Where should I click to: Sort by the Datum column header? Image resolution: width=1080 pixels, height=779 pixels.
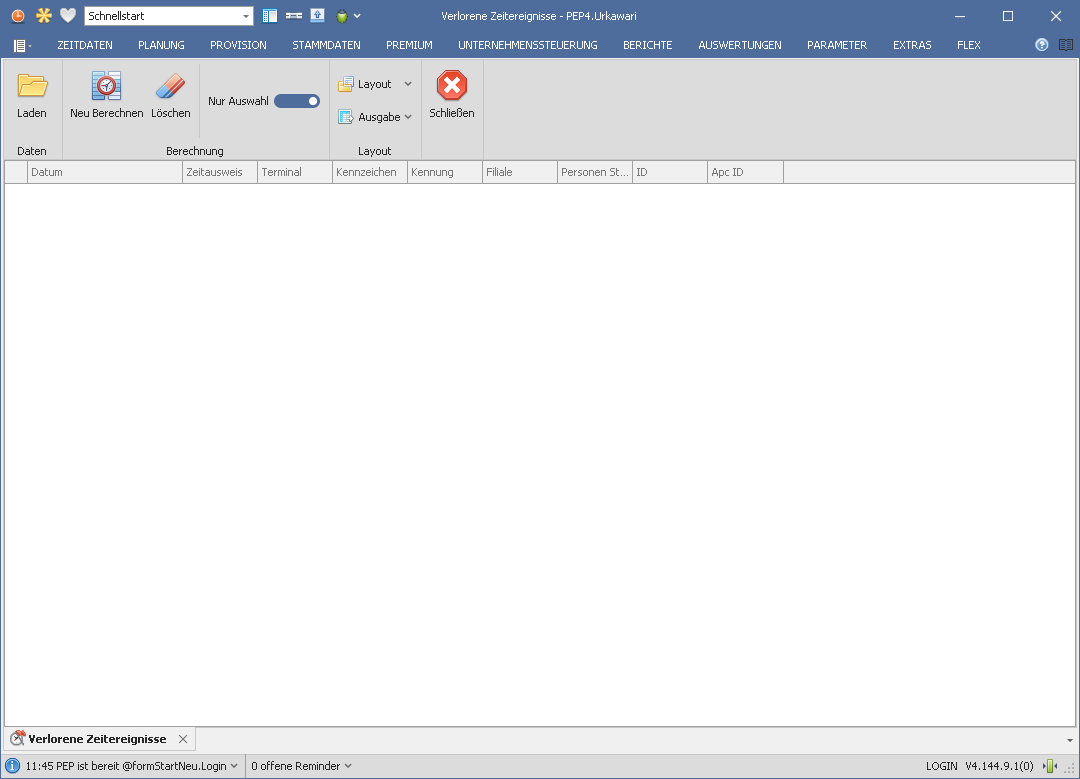click(x=104, y=172)
